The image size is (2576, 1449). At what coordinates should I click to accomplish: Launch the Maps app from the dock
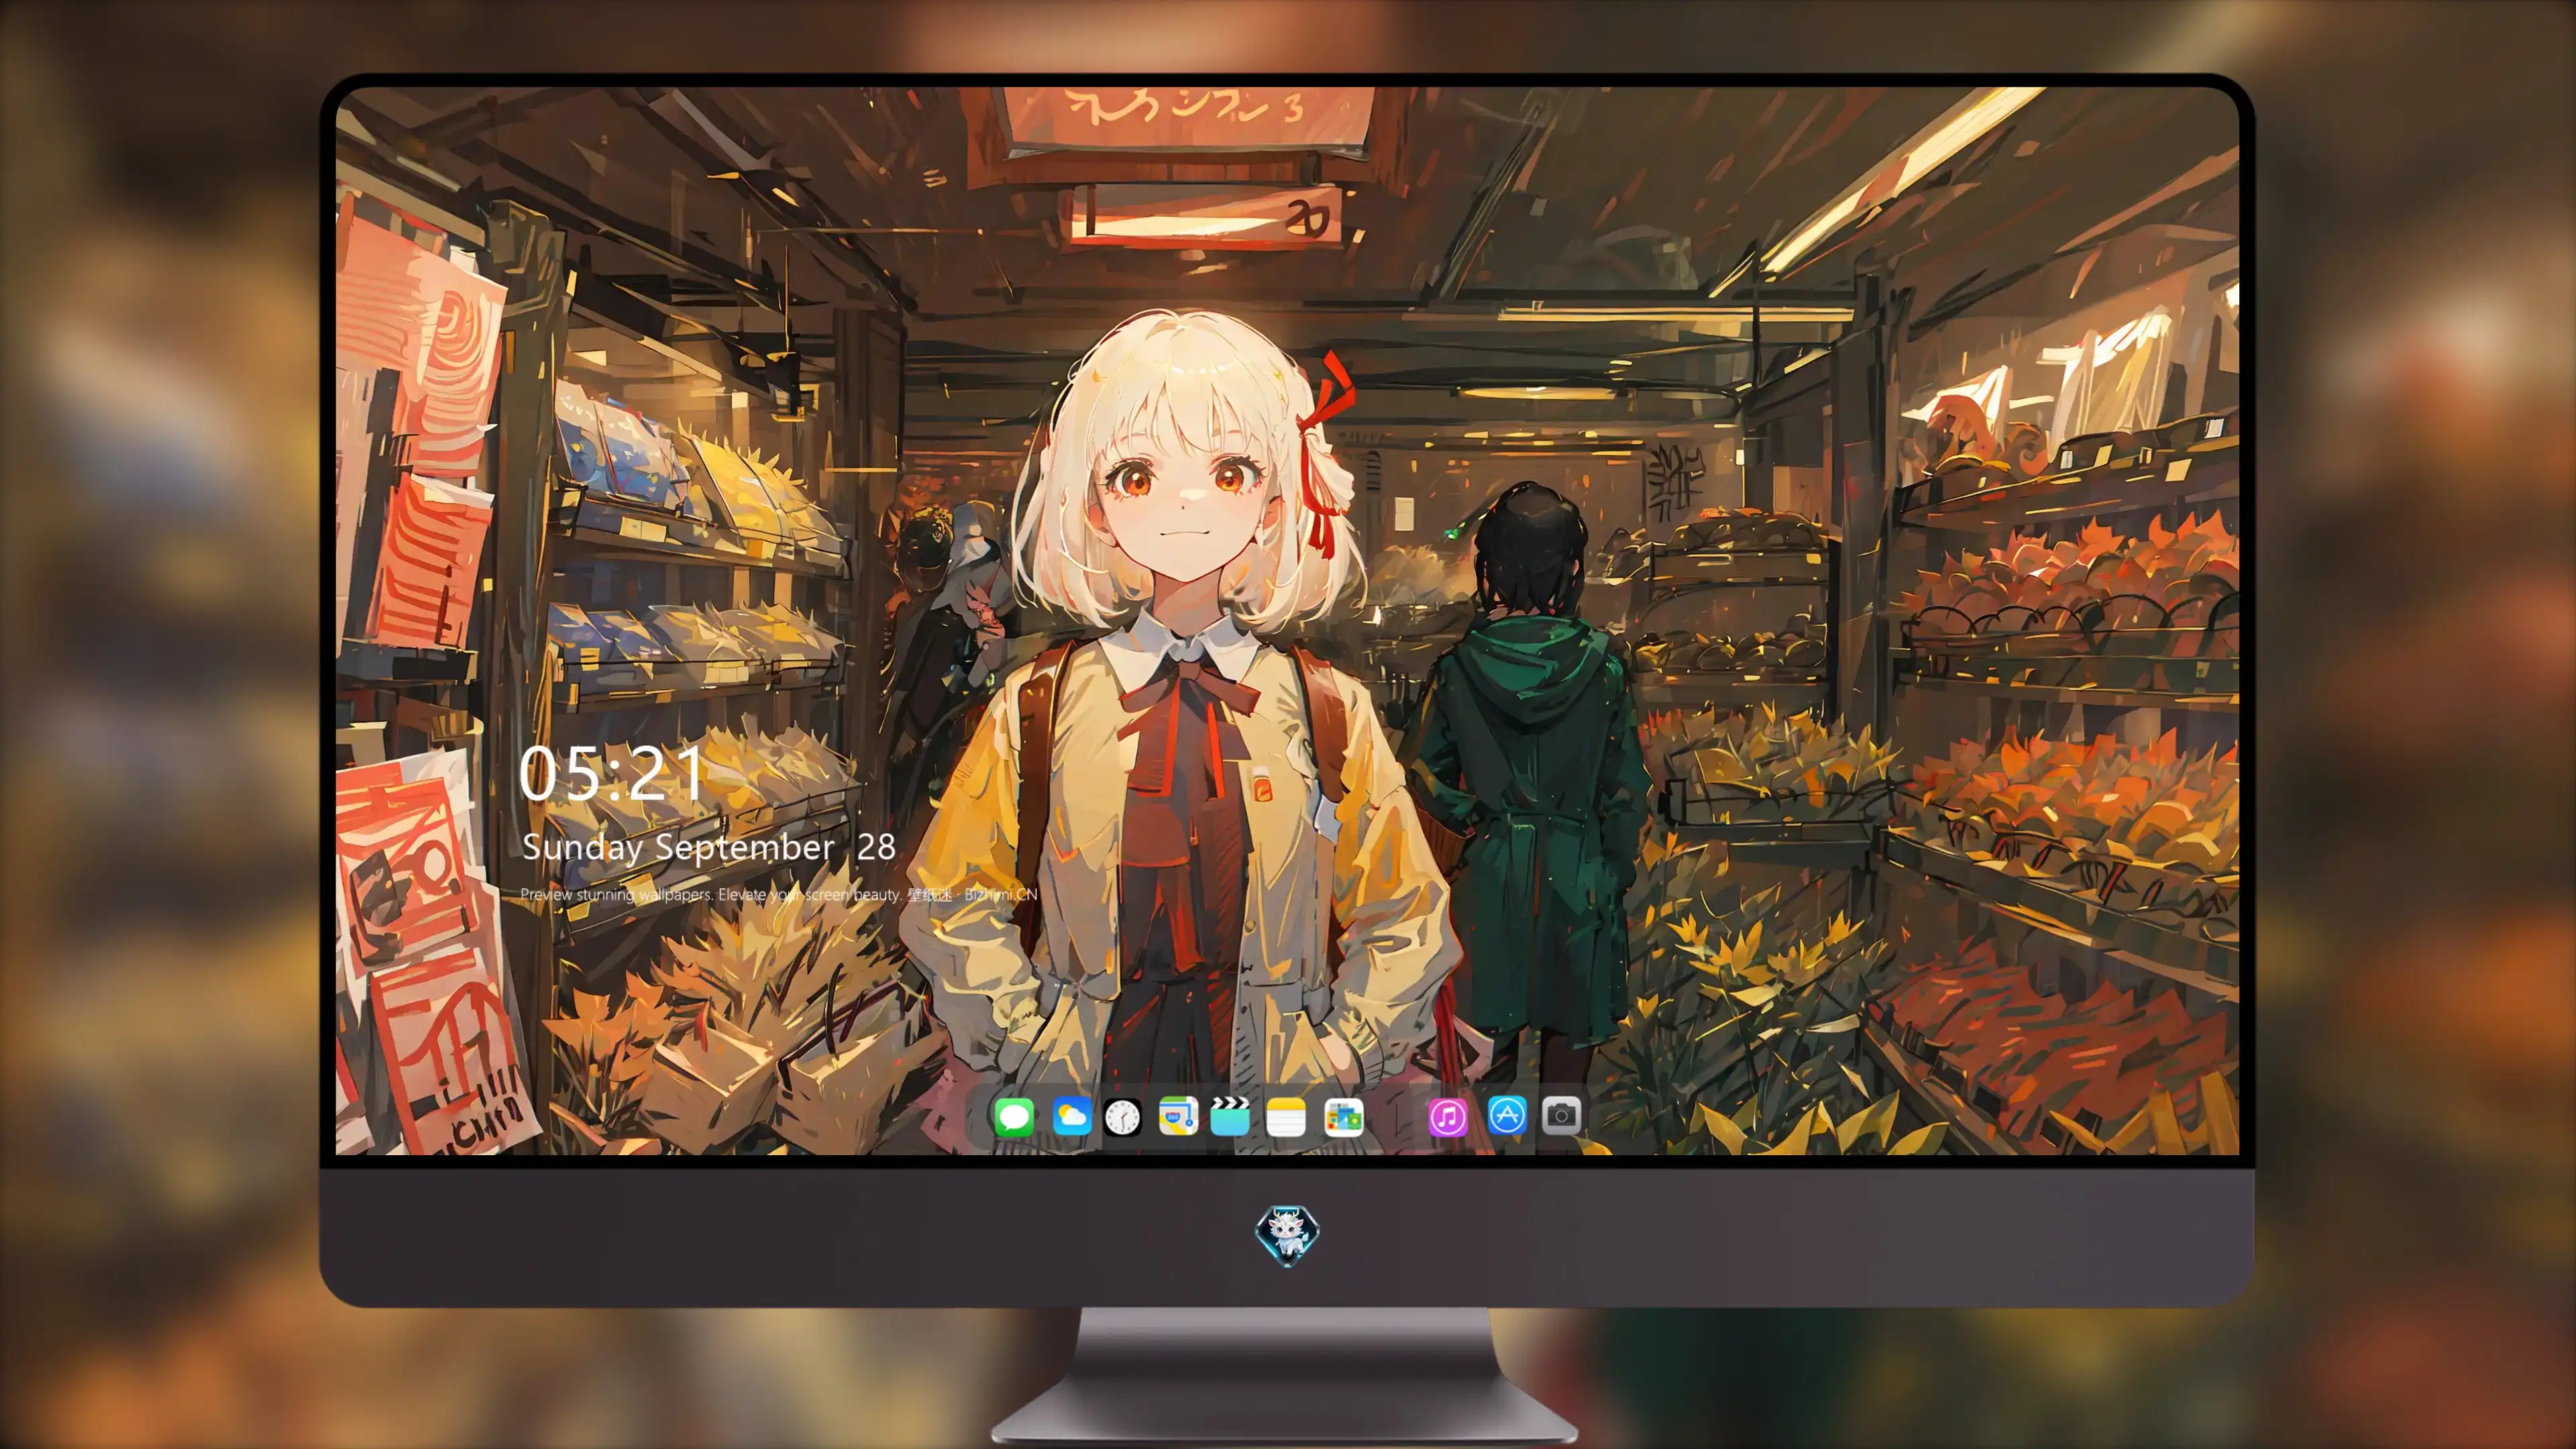tap(1178, 1116)
